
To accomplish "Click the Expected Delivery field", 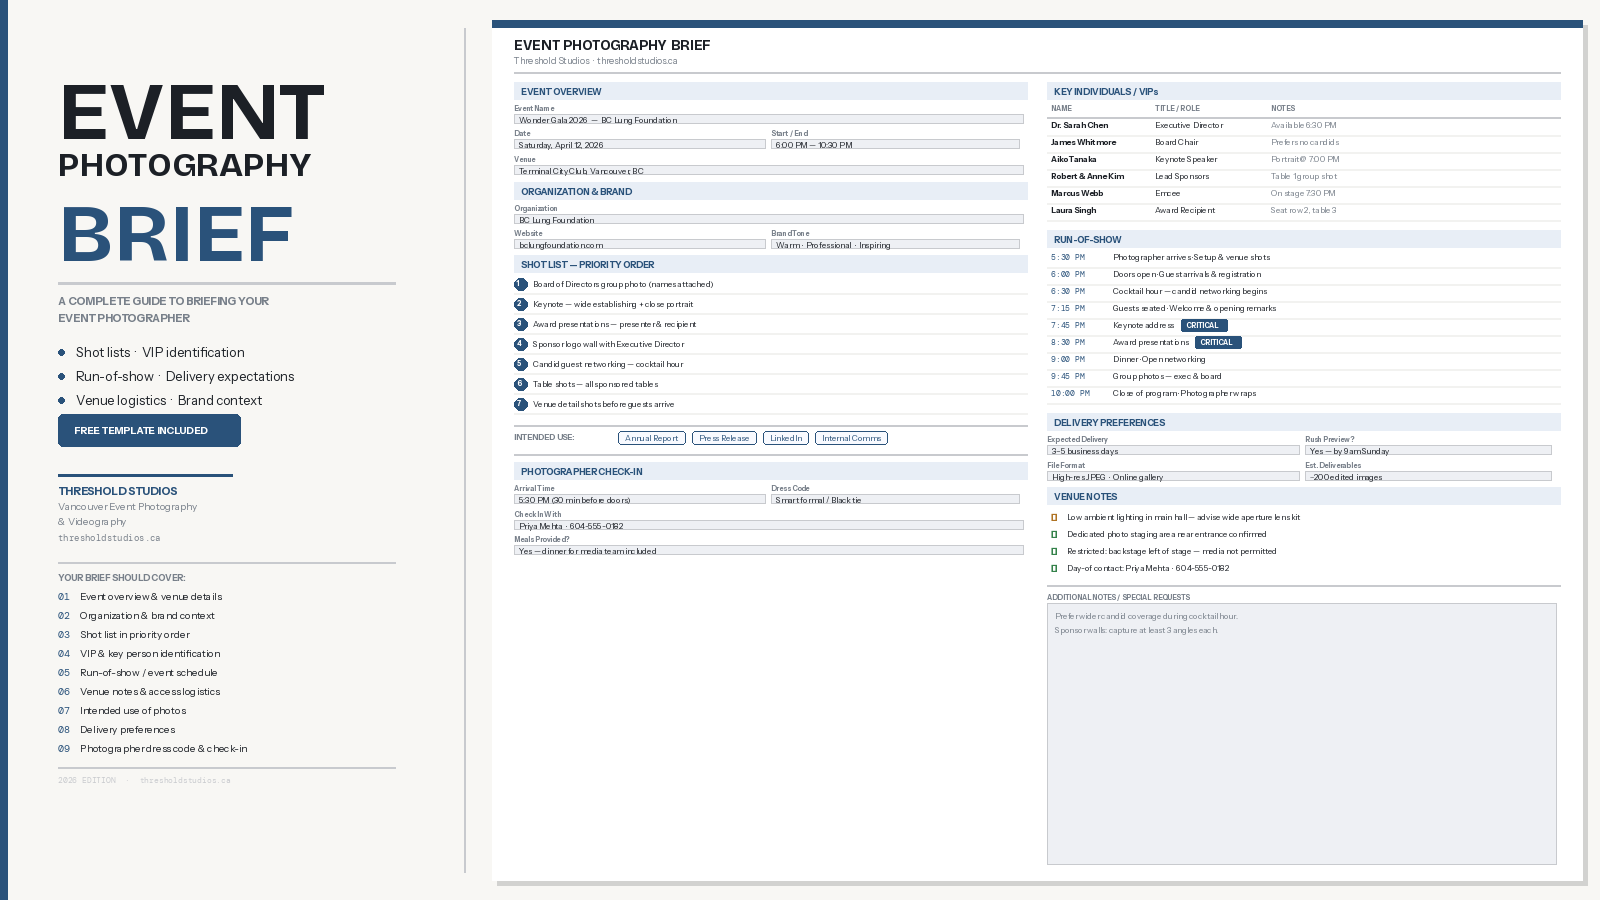I will pyautogui.click(x=1173, y=451).
